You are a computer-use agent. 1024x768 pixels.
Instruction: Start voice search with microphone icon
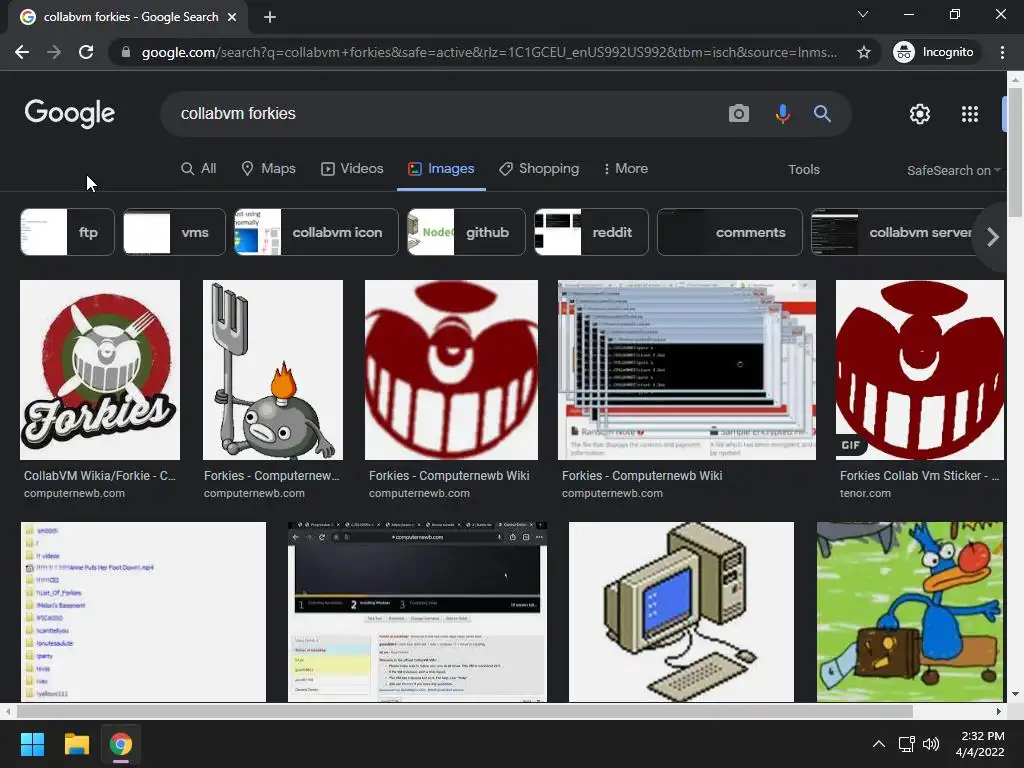pos(782,114)
